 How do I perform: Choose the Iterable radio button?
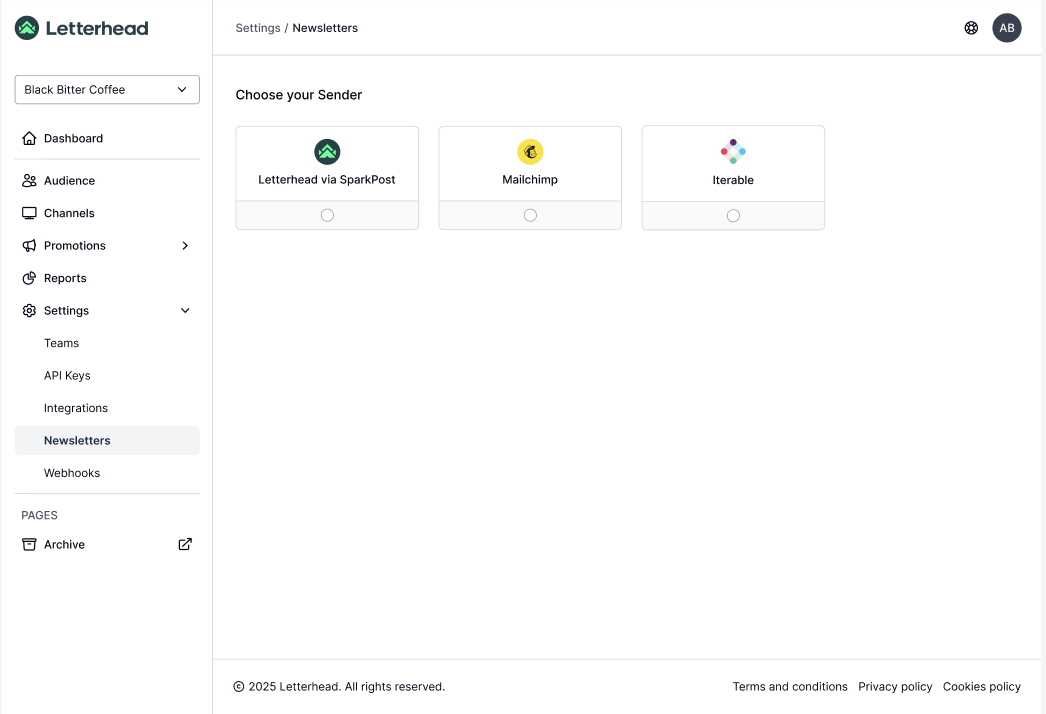pyautogui.click(x=733, y=215)
